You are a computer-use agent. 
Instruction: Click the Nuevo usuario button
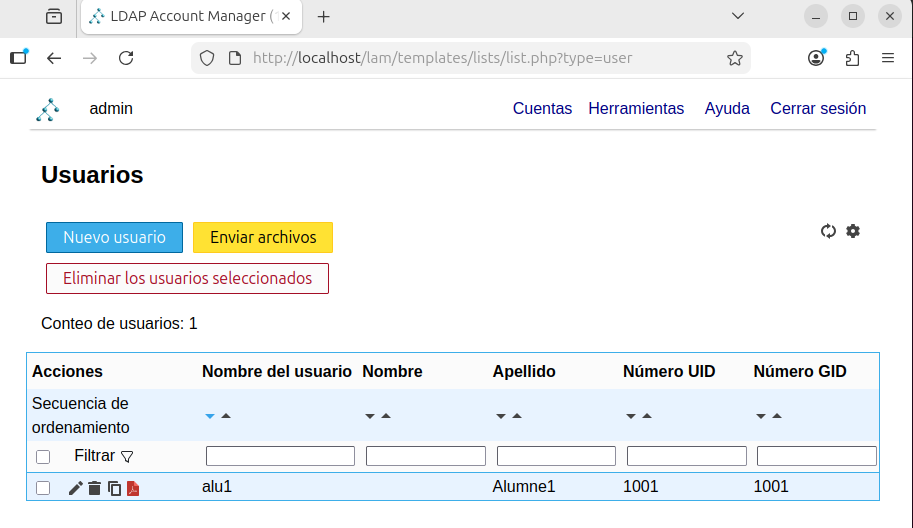(114, 238)
